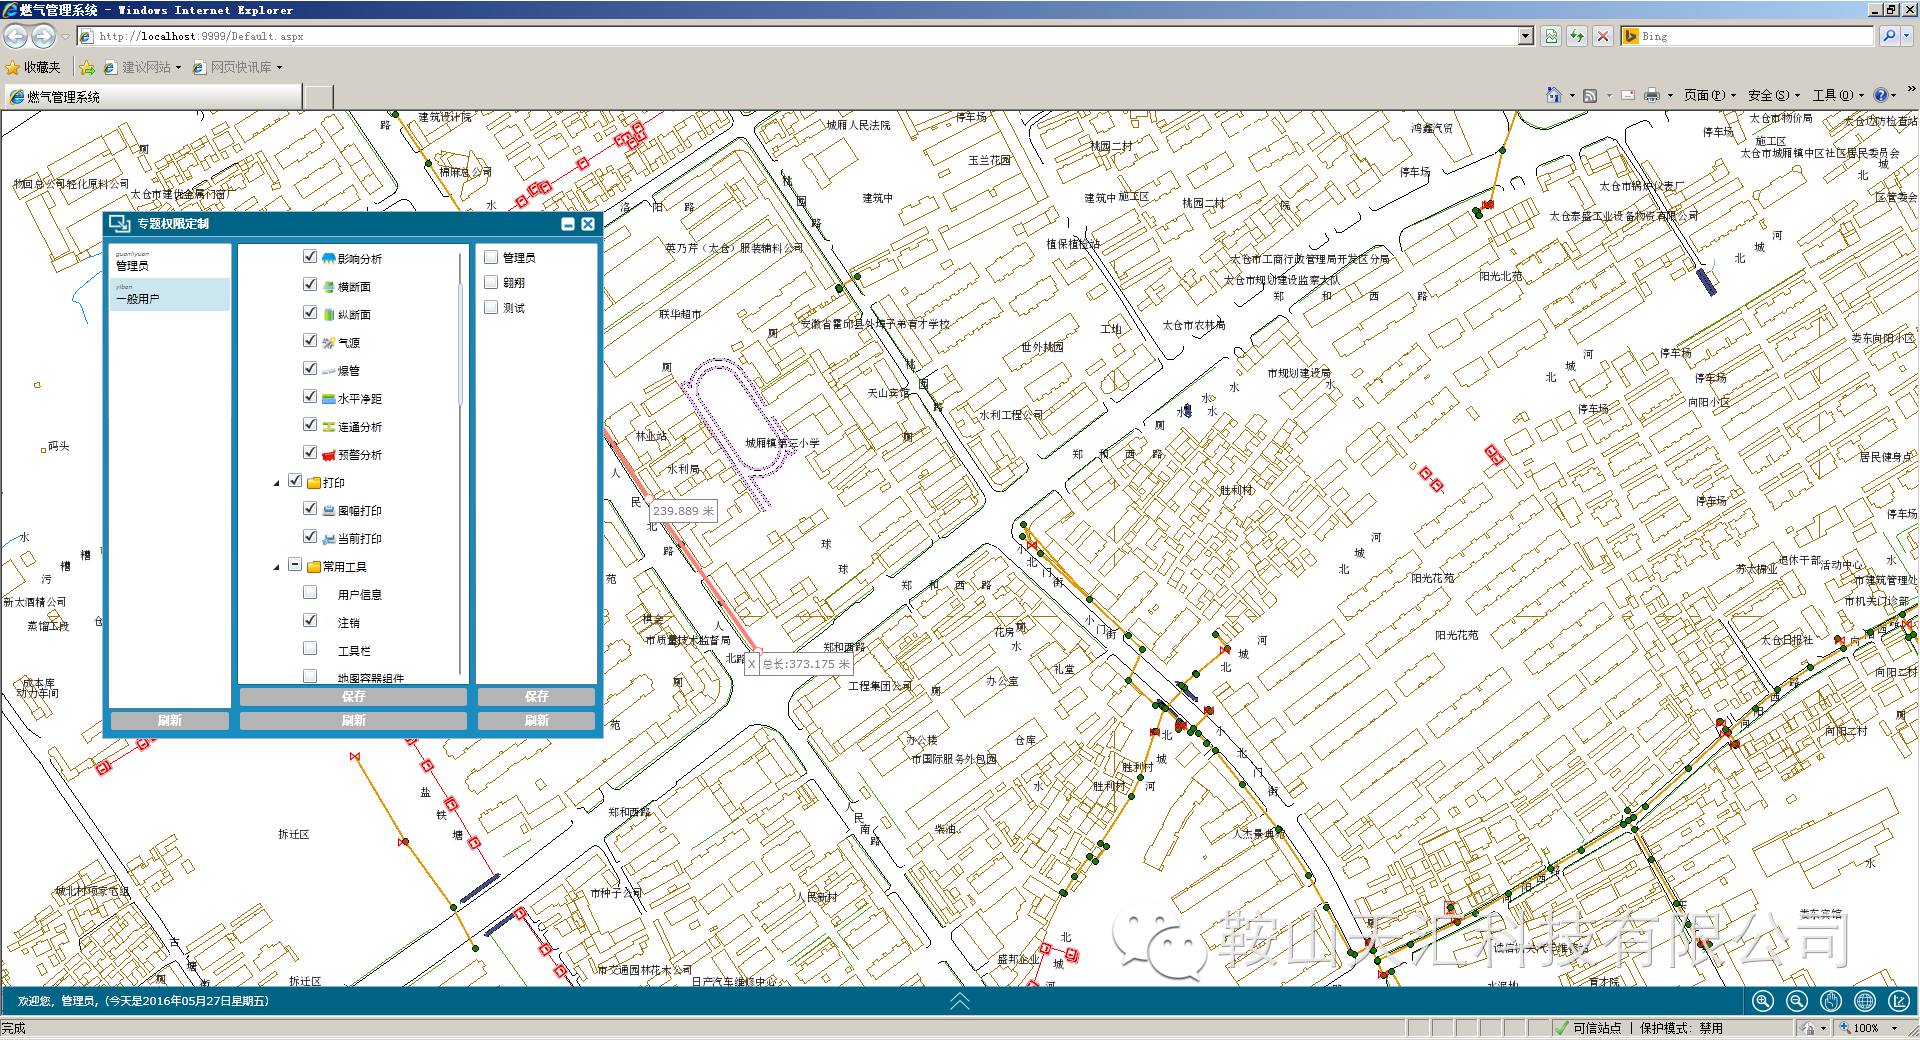Uncheck the 影响分析 checkbox
1920x1040 pixels.
pos(310,257)
